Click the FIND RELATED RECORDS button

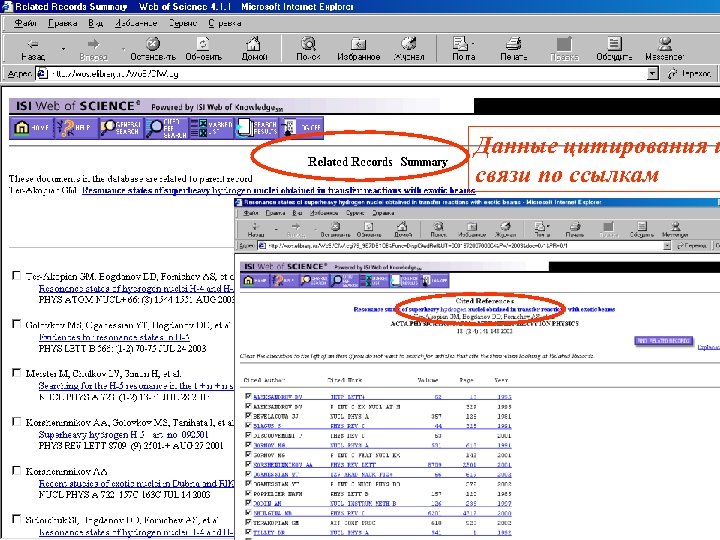coord(664,341)
